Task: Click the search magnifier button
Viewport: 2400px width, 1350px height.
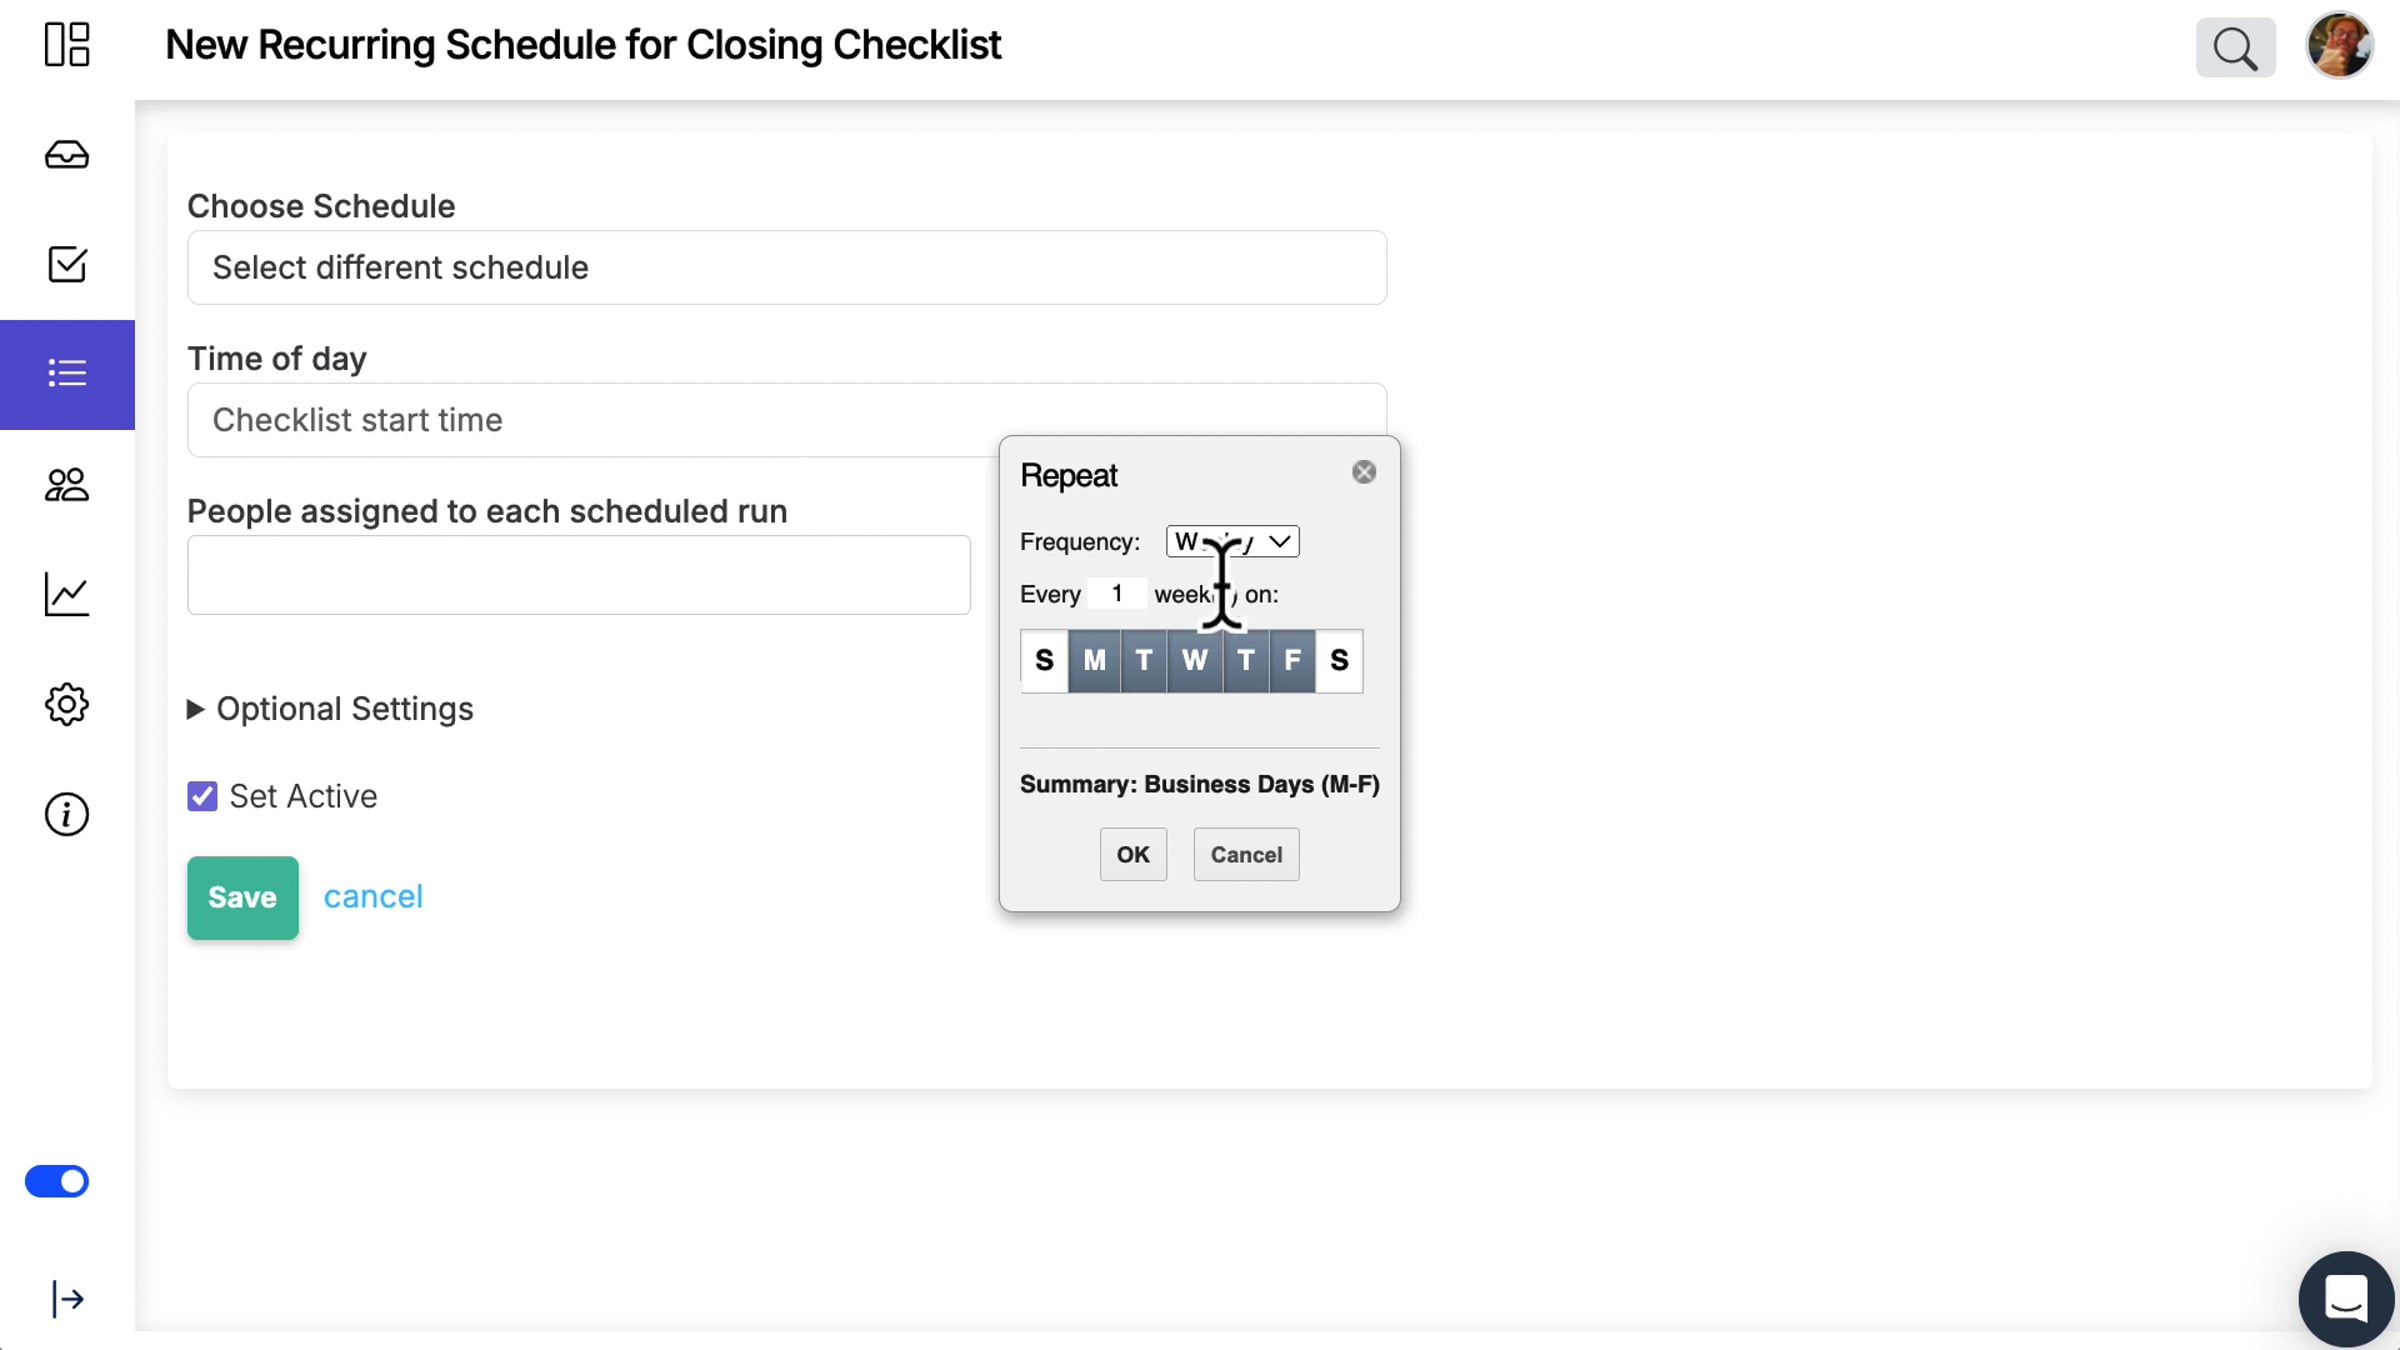Action: pyautogui.click(x=2235, y=47)
